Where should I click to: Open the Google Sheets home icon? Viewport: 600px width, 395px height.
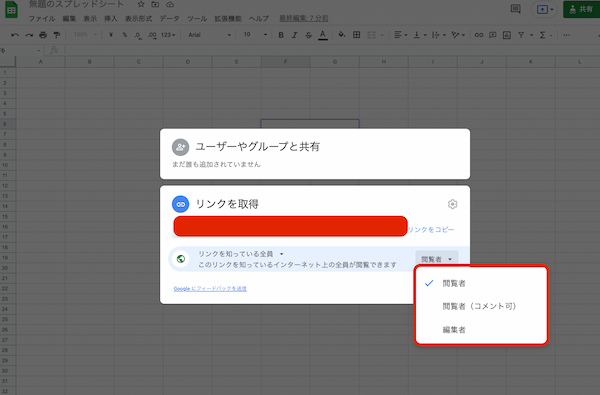pyautogui.click(x=11, y=9)
